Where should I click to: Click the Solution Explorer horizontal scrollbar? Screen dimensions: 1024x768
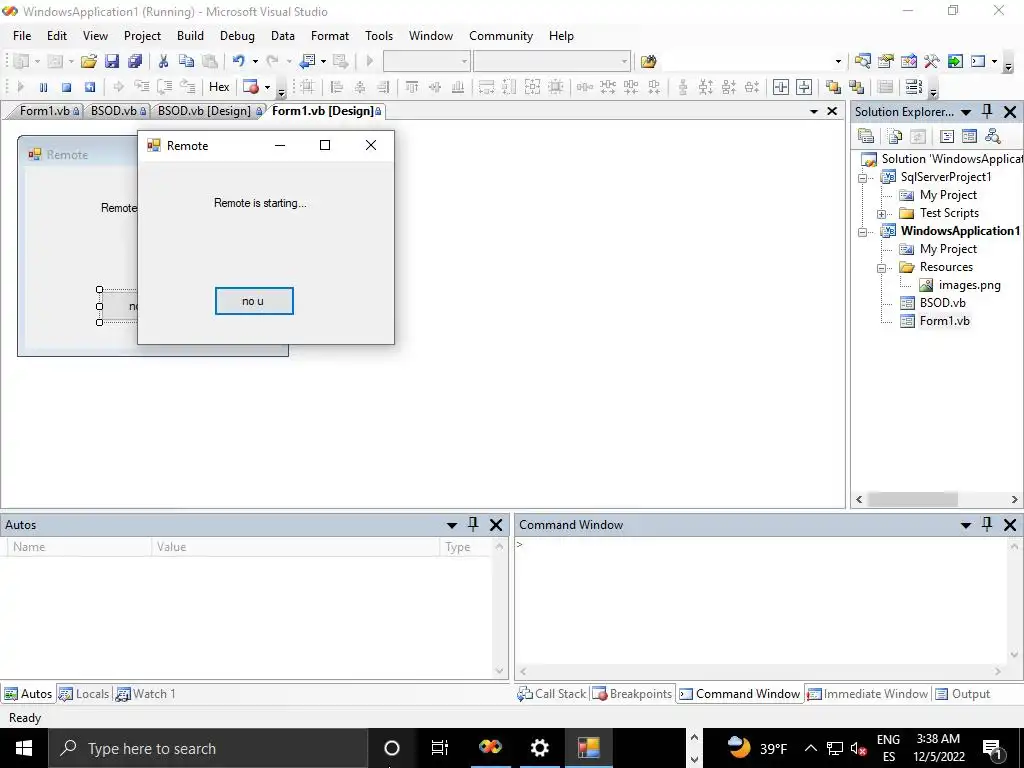[912, 500]
